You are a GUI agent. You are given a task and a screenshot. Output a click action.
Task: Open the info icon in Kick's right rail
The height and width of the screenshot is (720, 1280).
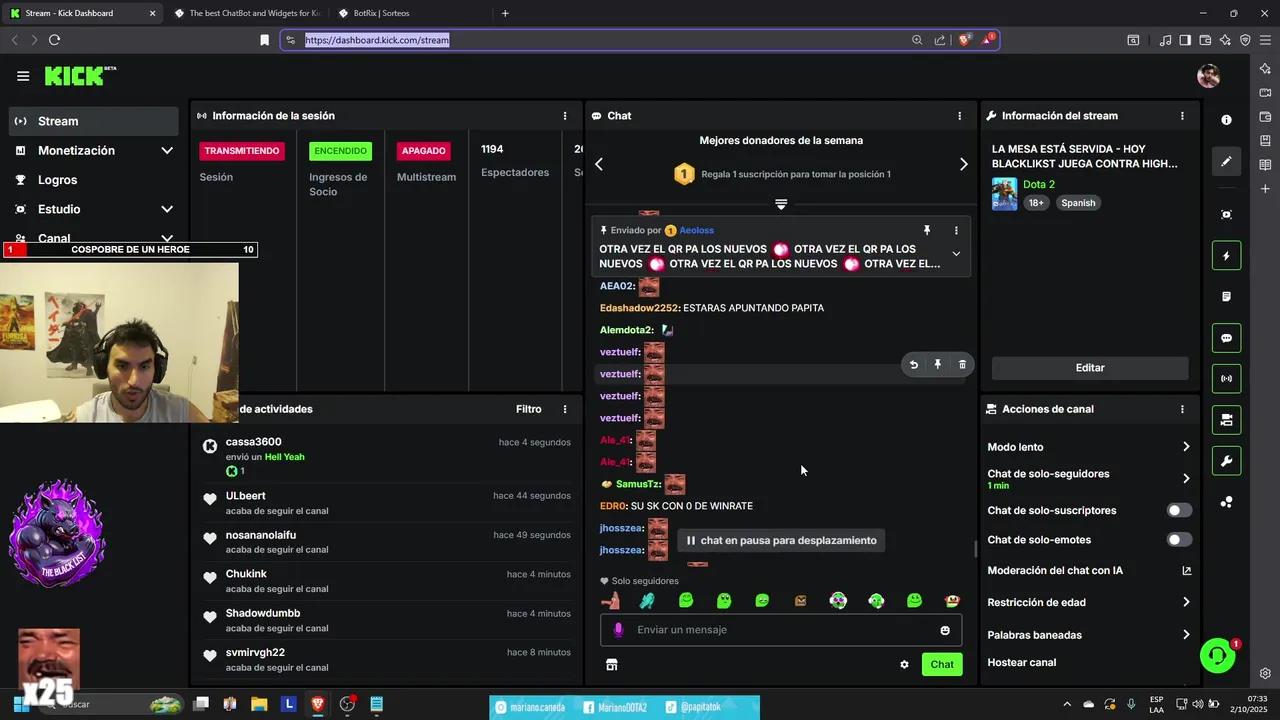pyautogui.click(x=1226, y=120)
